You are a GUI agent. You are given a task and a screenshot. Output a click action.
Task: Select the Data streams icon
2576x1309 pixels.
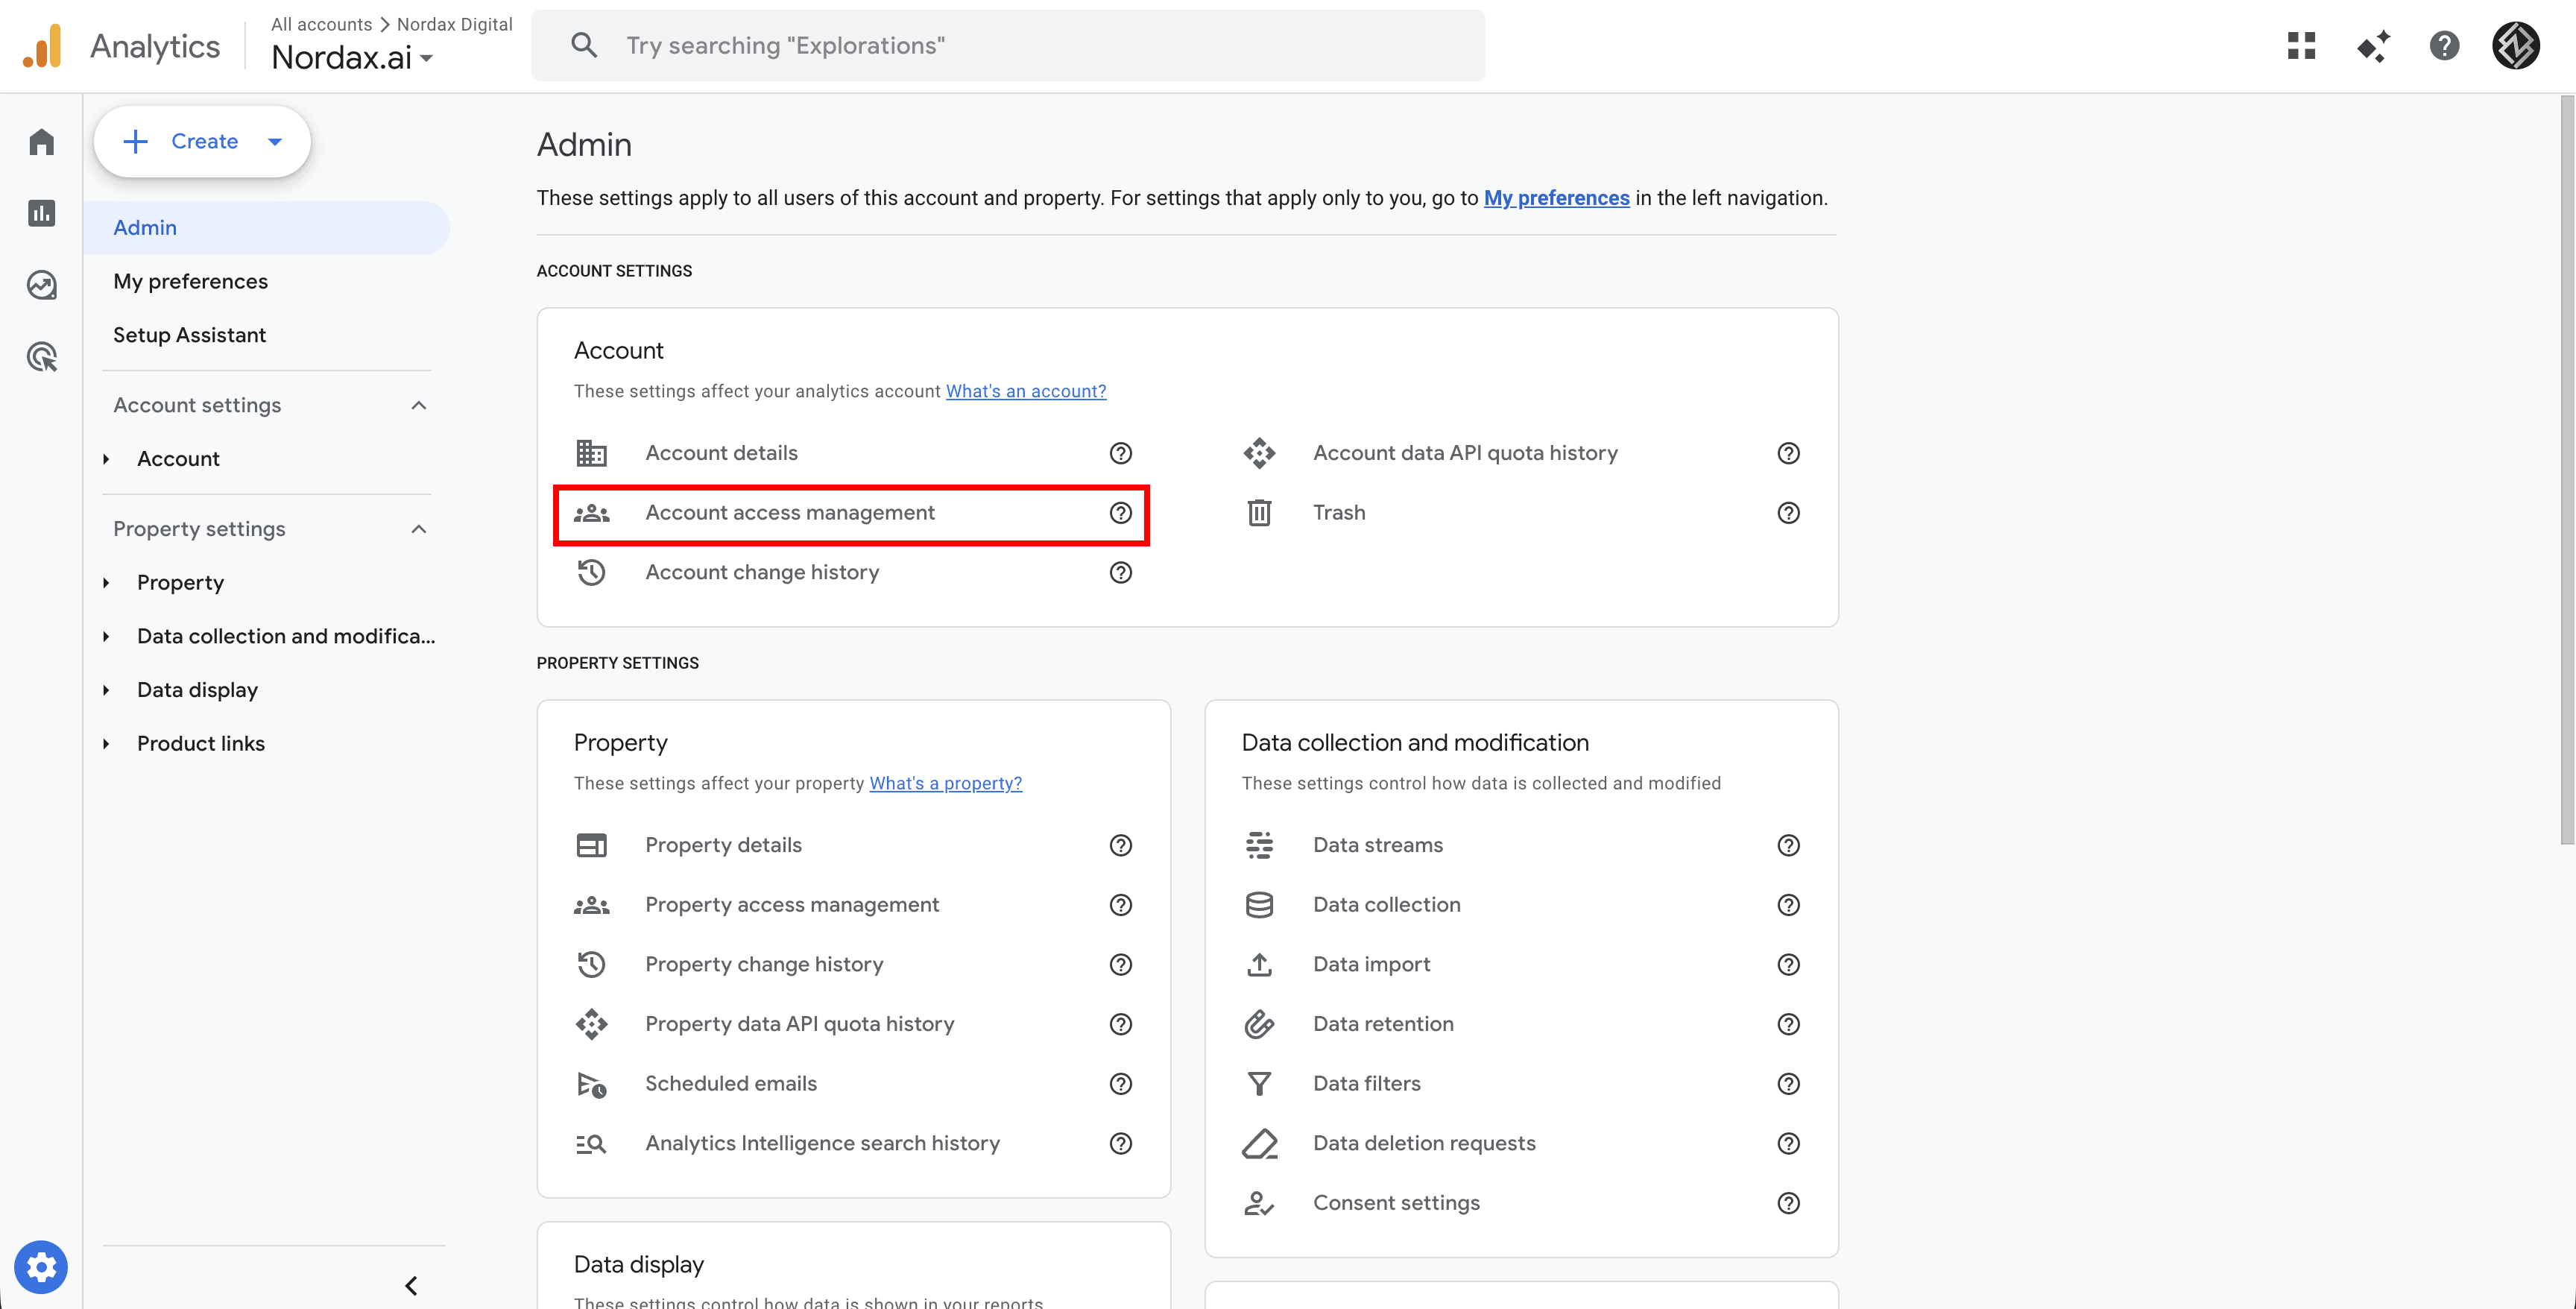(1259, 845)
